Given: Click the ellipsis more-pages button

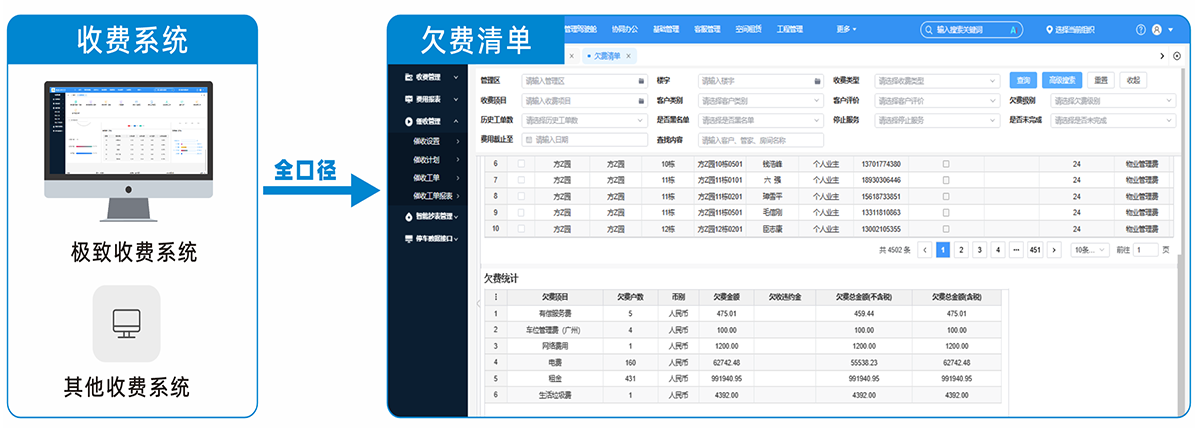Looking at the screenshot, I should (x=1015, y=250).
